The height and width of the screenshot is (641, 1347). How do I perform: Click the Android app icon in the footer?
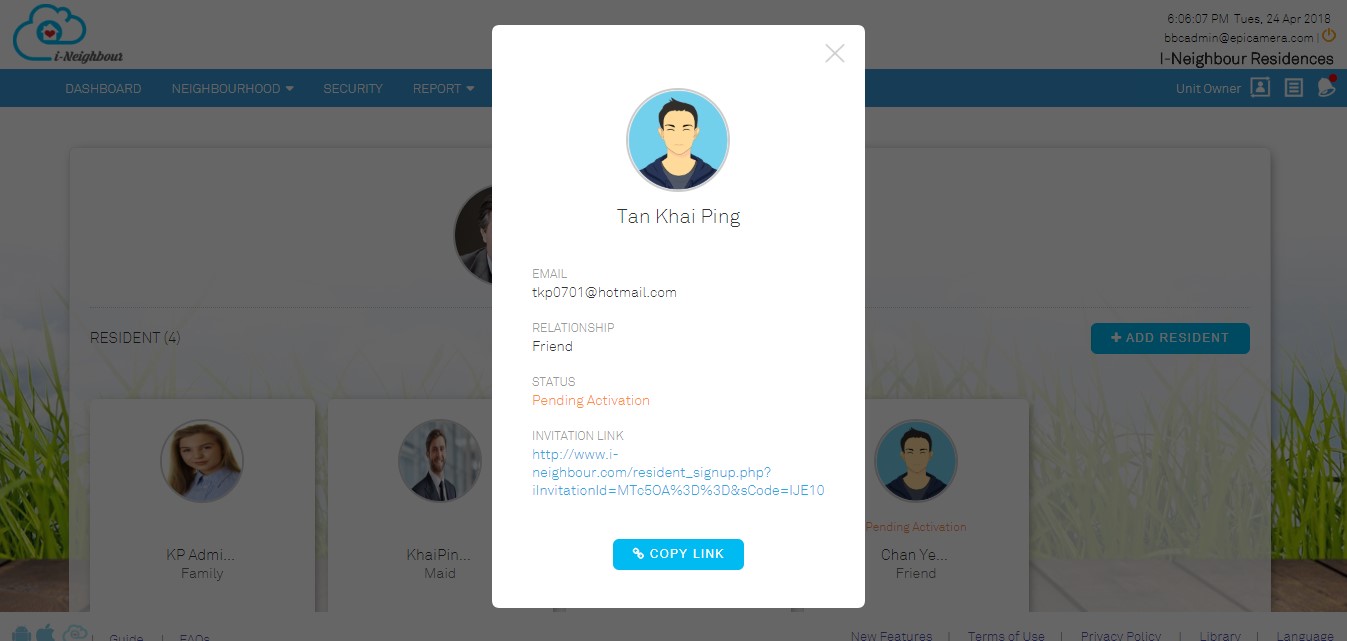tap(21, 634)
